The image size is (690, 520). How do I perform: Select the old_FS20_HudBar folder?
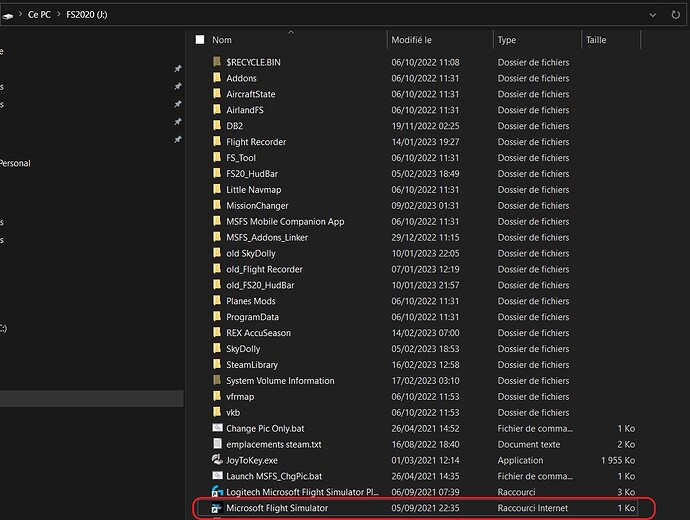260,285
